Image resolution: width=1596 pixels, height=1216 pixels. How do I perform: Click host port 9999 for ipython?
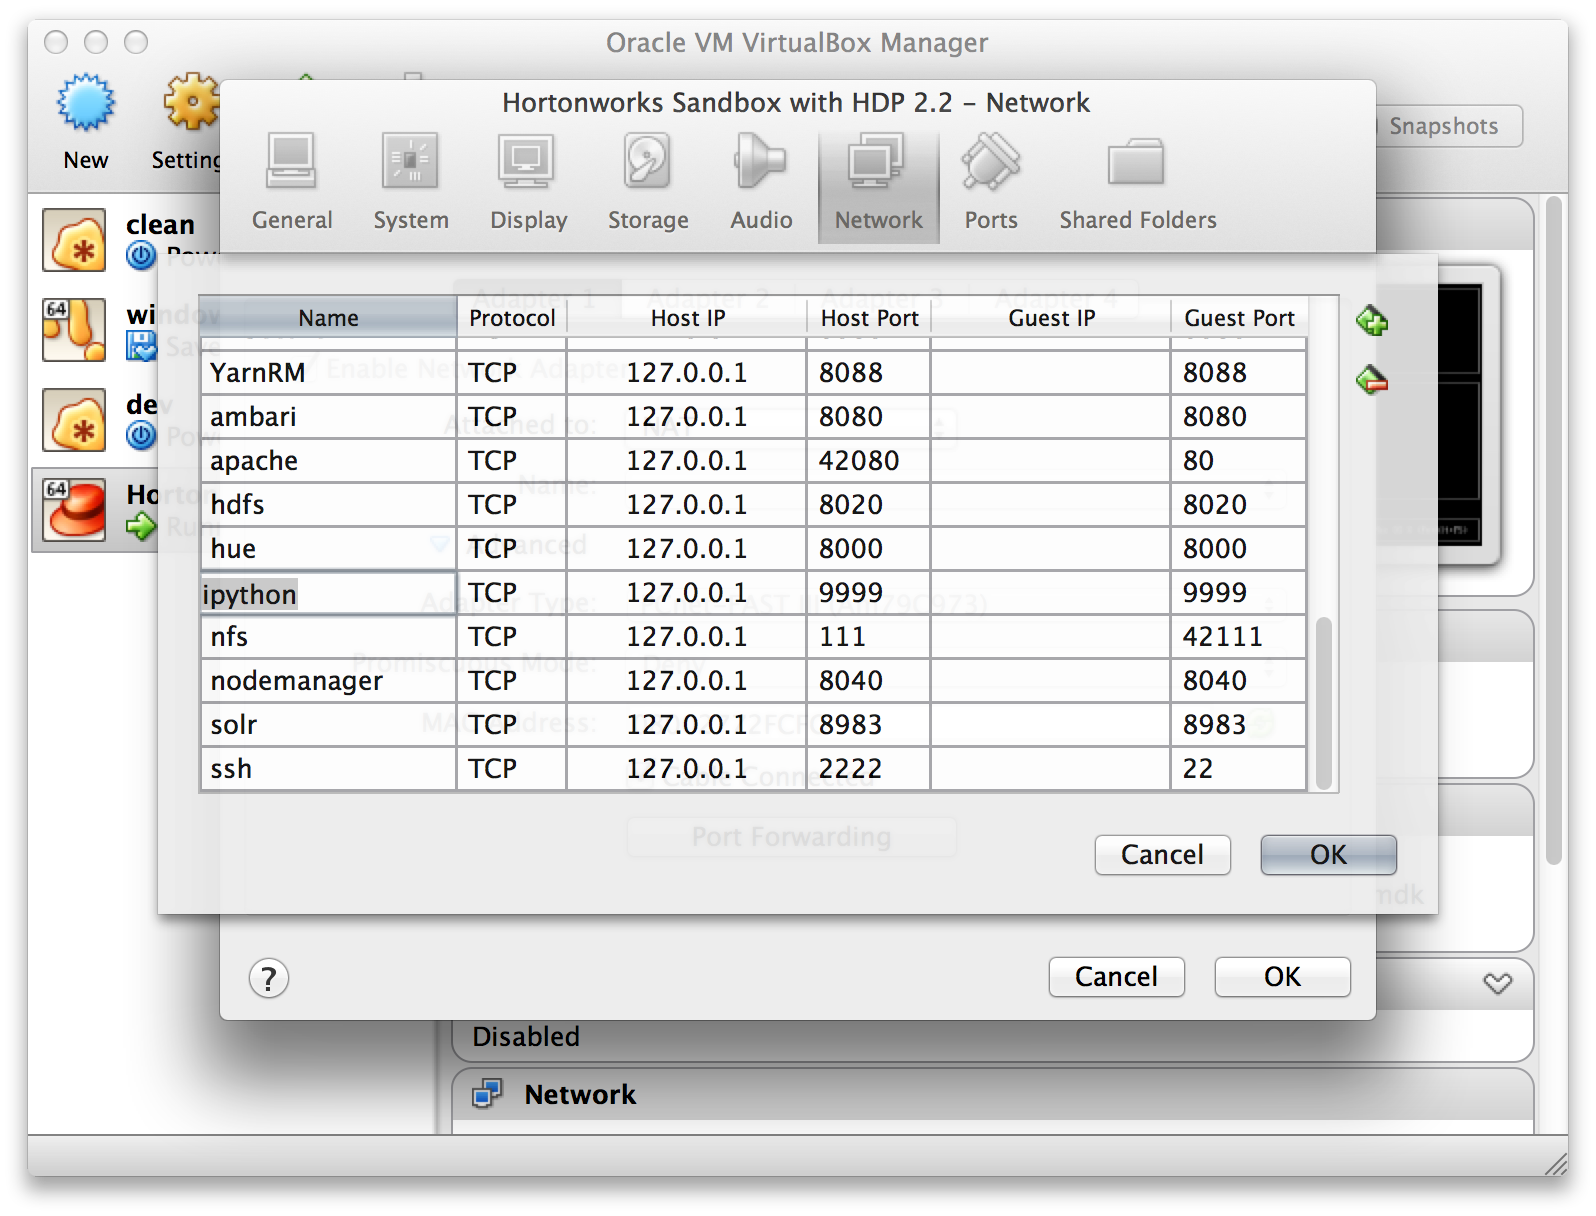(869, 592)
